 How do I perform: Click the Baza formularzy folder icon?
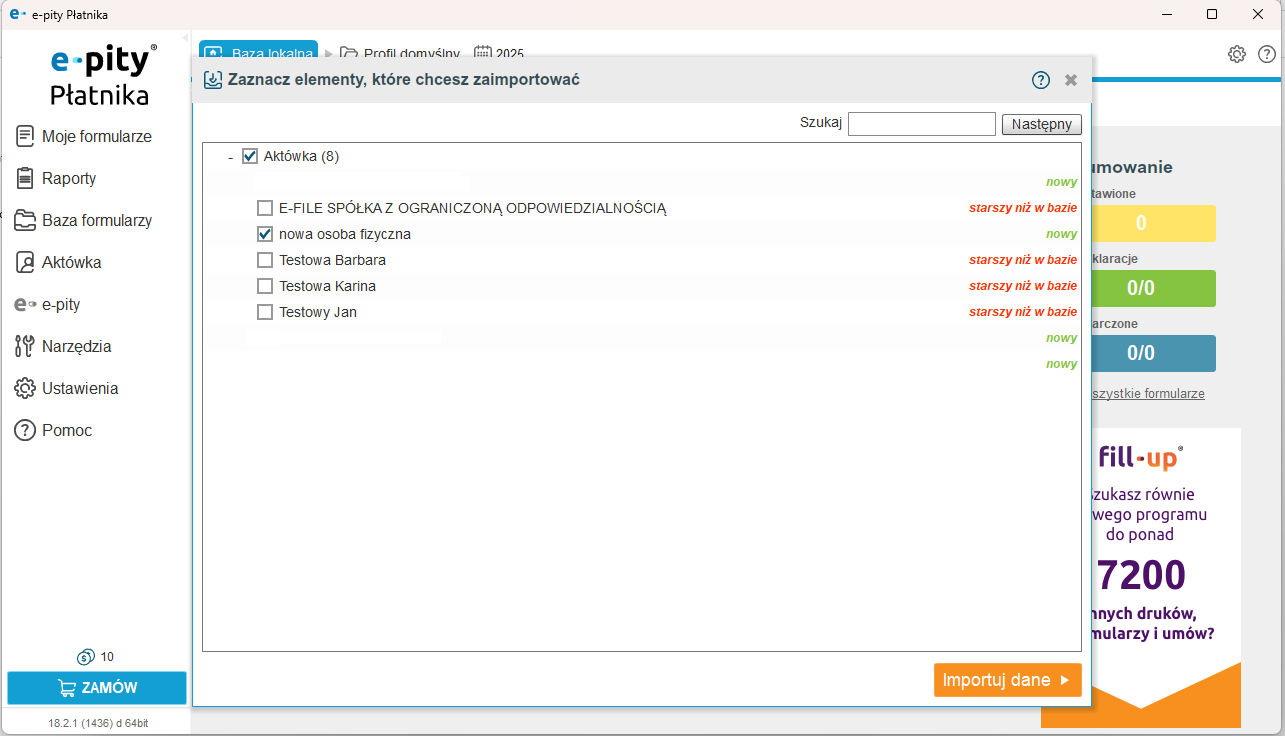click(25, 220)
